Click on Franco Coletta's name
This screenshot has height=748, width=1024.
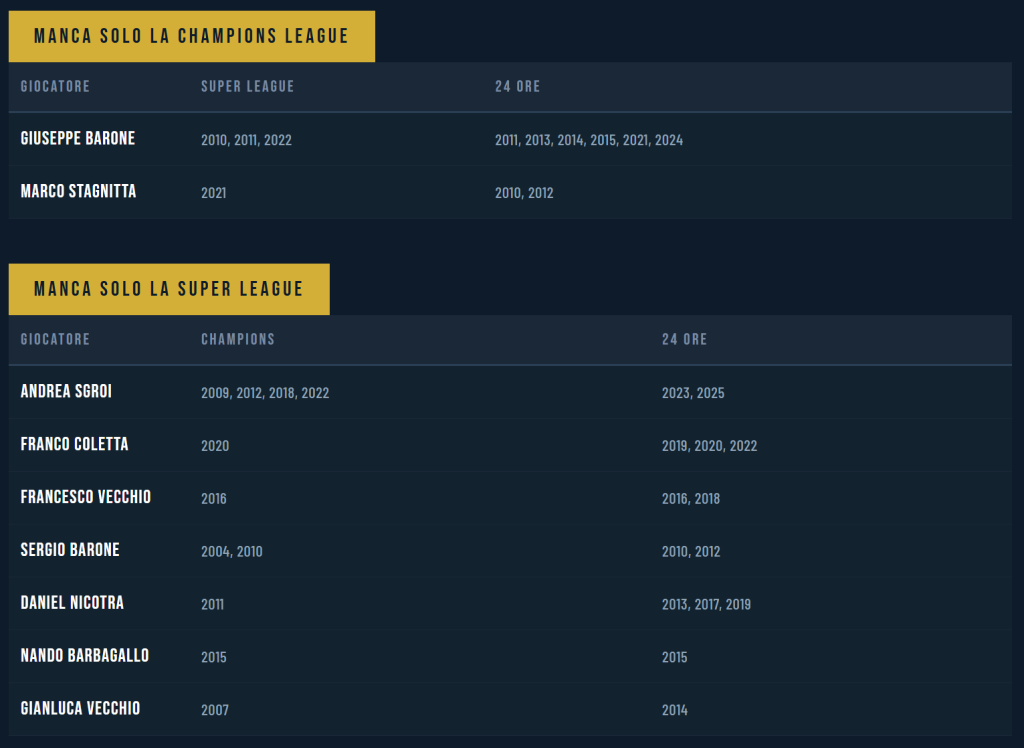pyautogui.click(x=74, y=445)
